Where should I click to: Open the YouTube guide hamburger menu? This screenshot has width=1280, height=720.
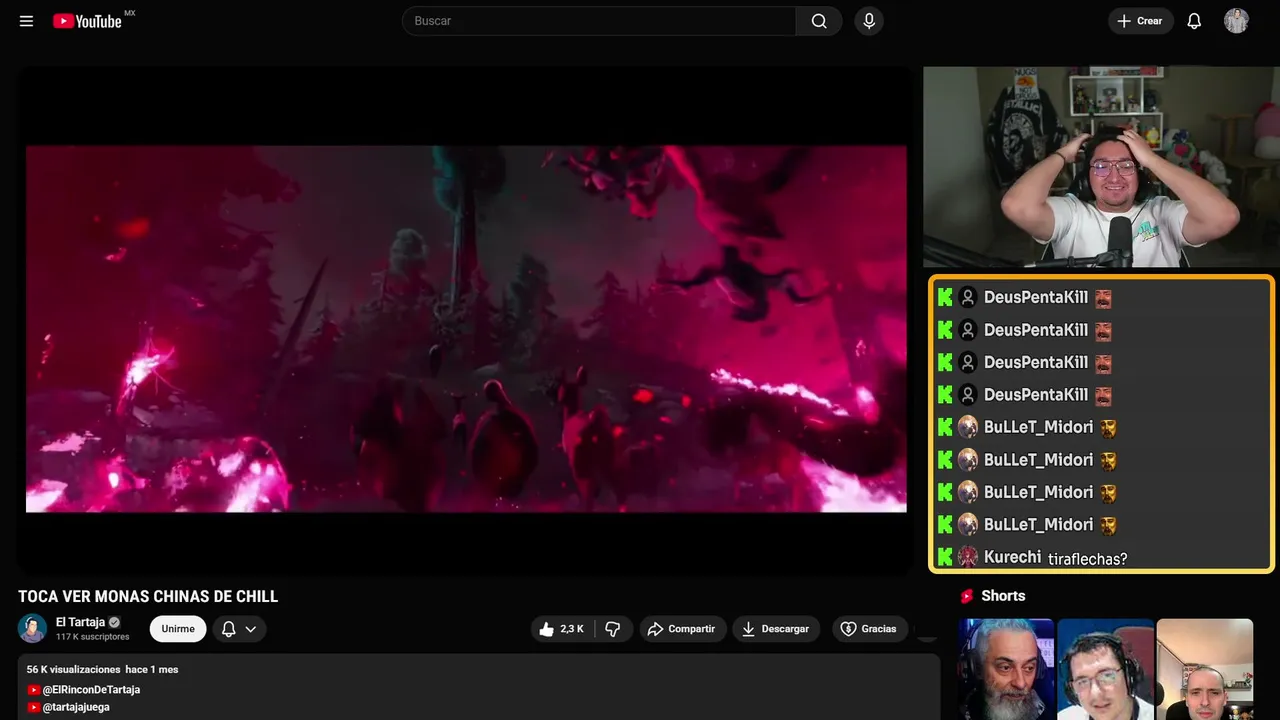[26, 21]
